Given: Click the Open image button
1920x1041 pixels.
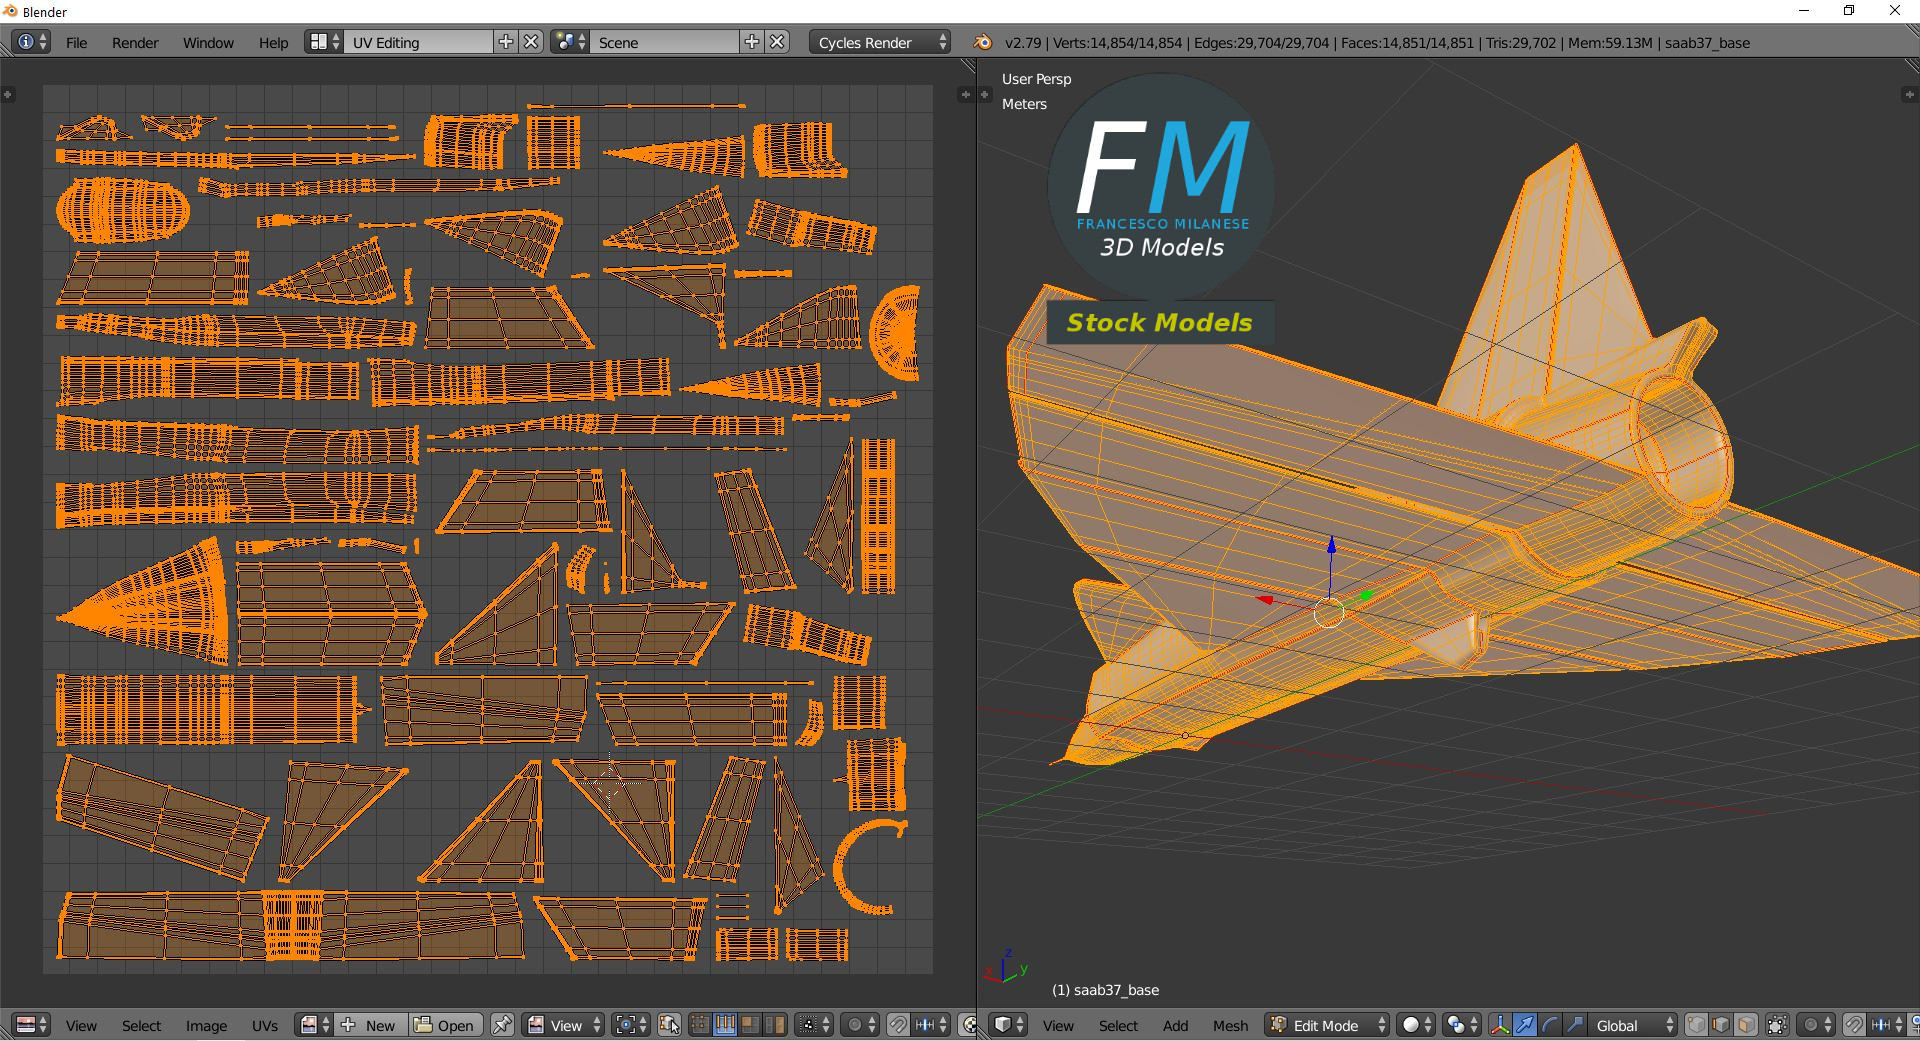Looking at the screenshot, I should coord(445,1025).
